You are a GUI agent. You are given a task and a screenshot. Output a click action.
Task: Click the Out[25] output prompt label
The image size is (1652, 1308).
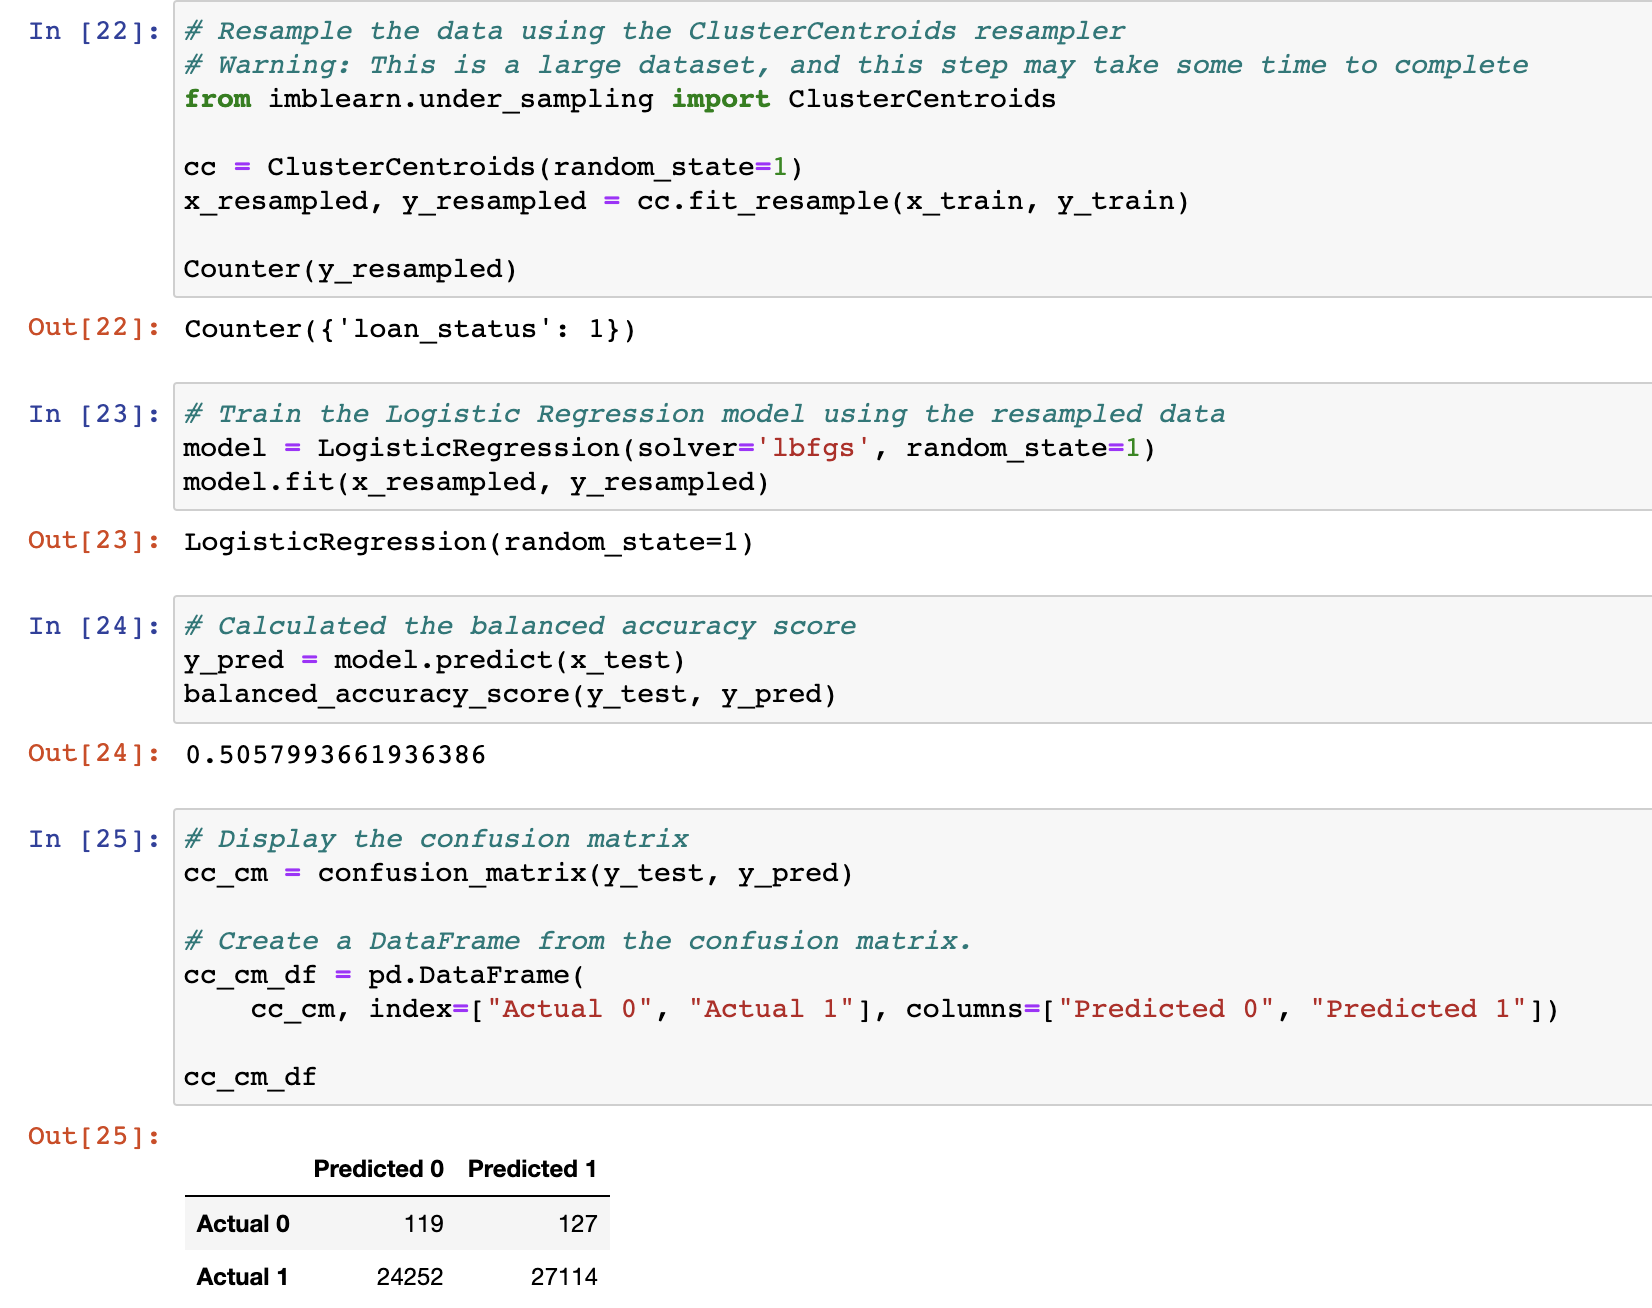[x=94, y=1136]
